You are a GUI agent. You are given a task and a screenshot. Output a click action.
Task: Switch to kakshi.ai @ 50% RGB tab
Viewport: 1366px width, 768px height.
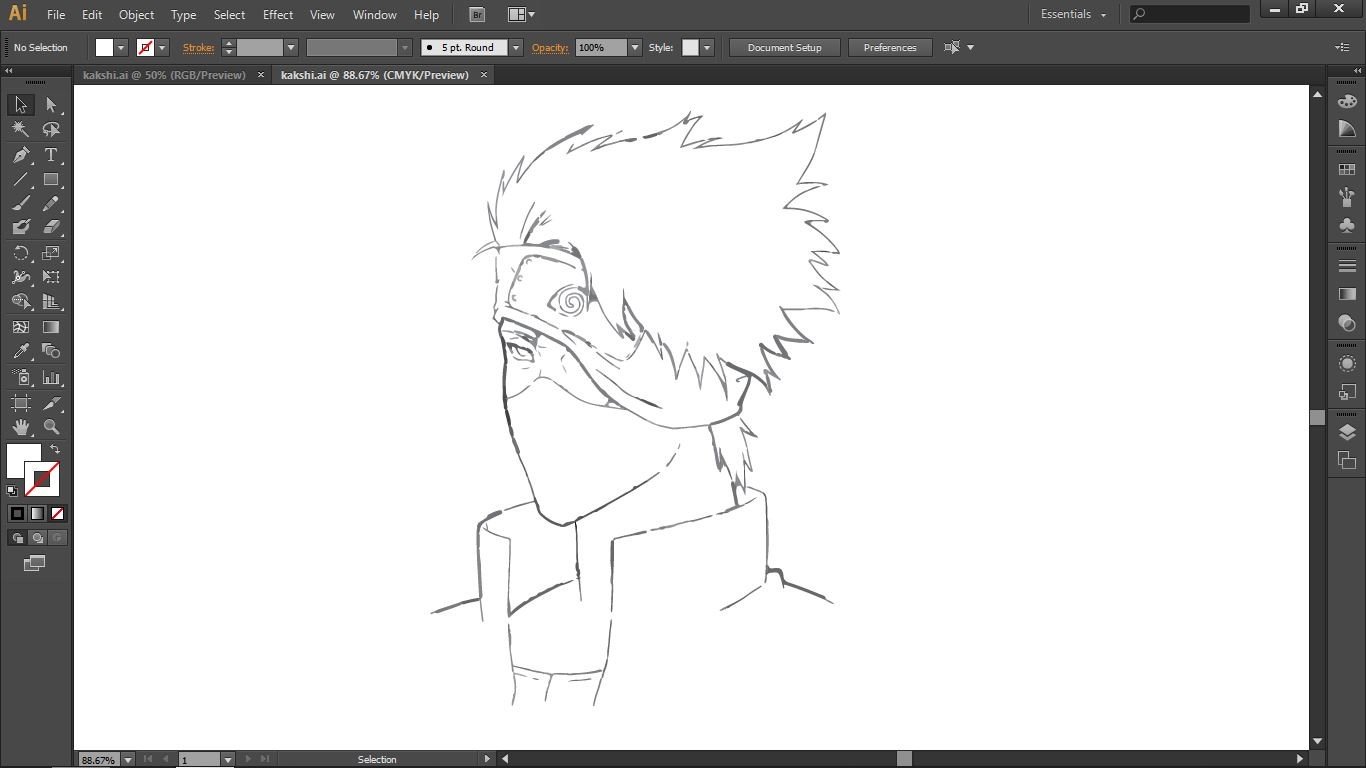(164, 75)
